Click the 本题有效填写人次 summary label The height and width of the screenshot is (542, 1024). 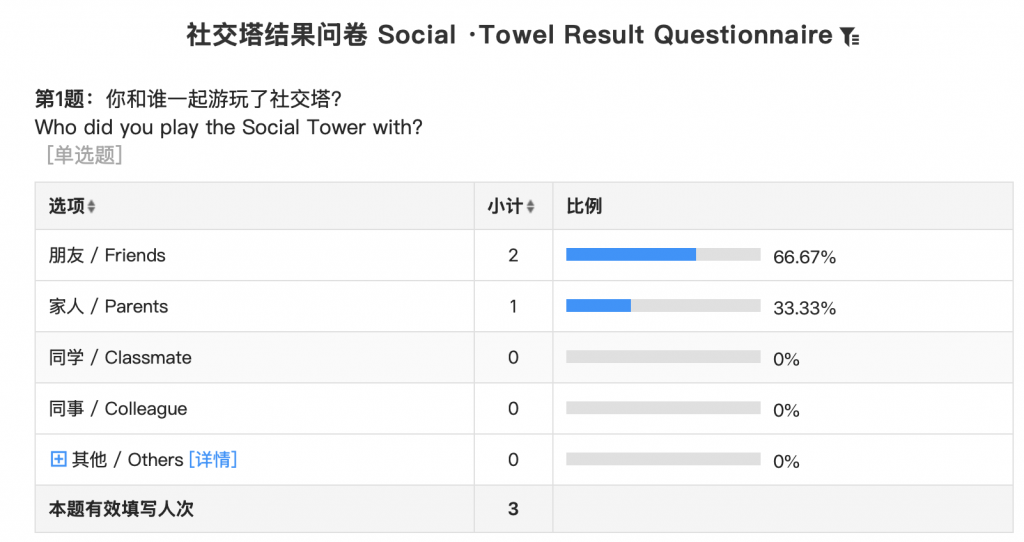pyautogui.click(x=121, y=509)
